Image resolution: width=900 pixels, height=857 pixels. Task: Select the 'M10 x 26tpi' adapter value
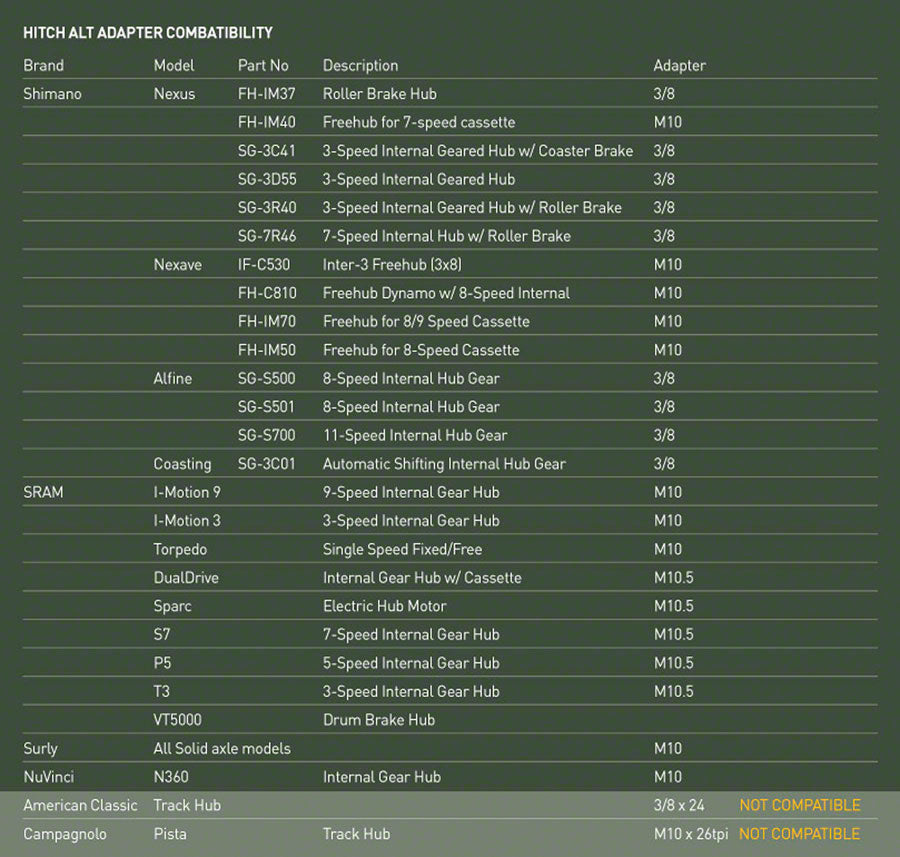(x=692, y=834)
